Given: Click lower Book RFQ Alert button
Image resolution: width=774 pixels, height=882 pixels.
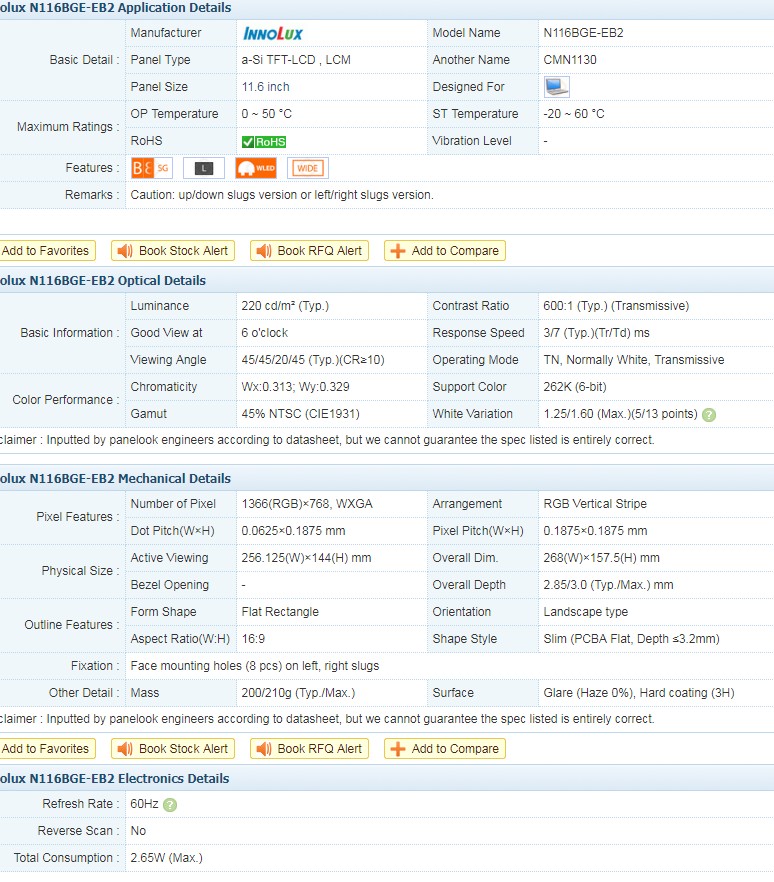Looking at the screenshot, I should point(309,749).
